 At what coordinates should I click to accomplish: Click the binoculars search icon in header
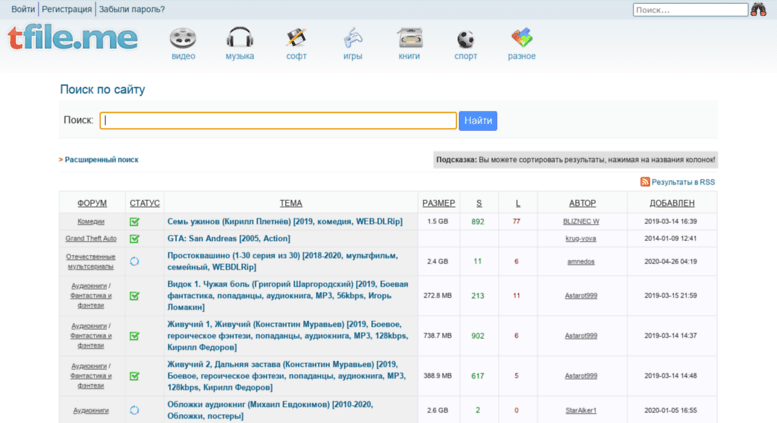pyautogui.click(x=758, y=9)
